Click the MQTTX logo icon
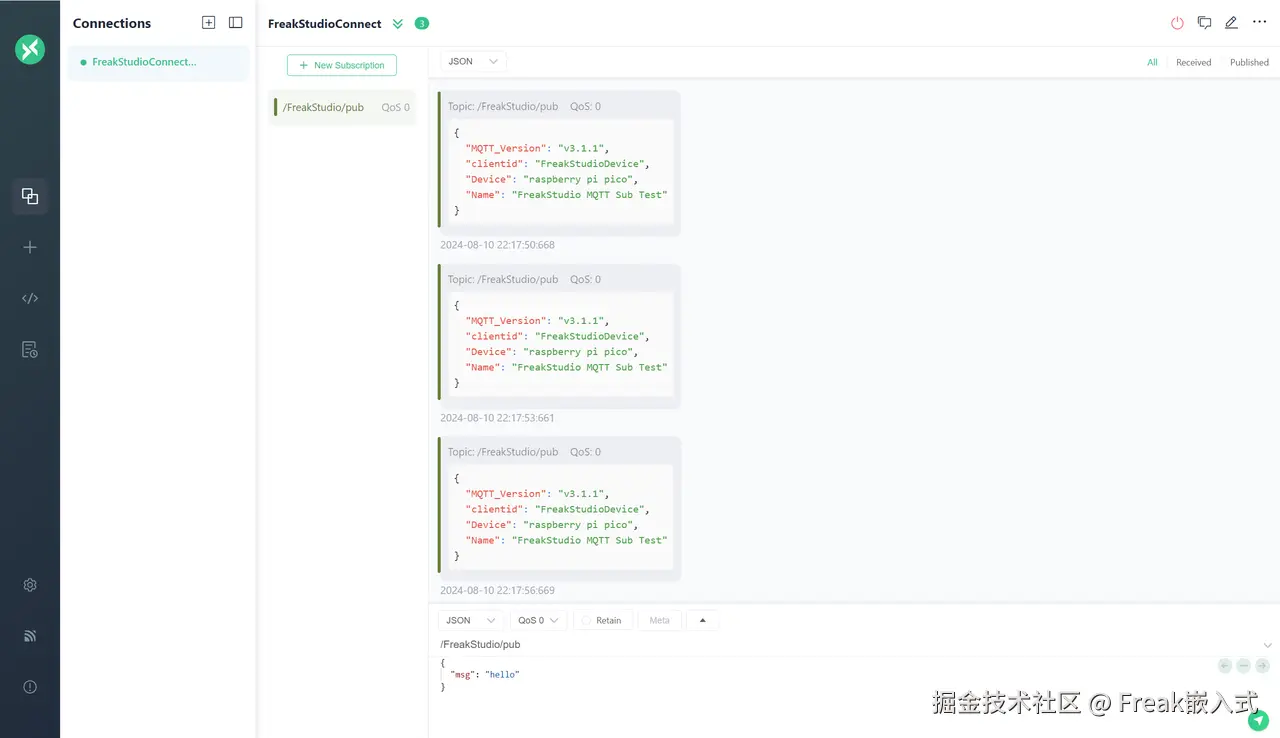This screenshot has height=738, width=1280. 30,49
